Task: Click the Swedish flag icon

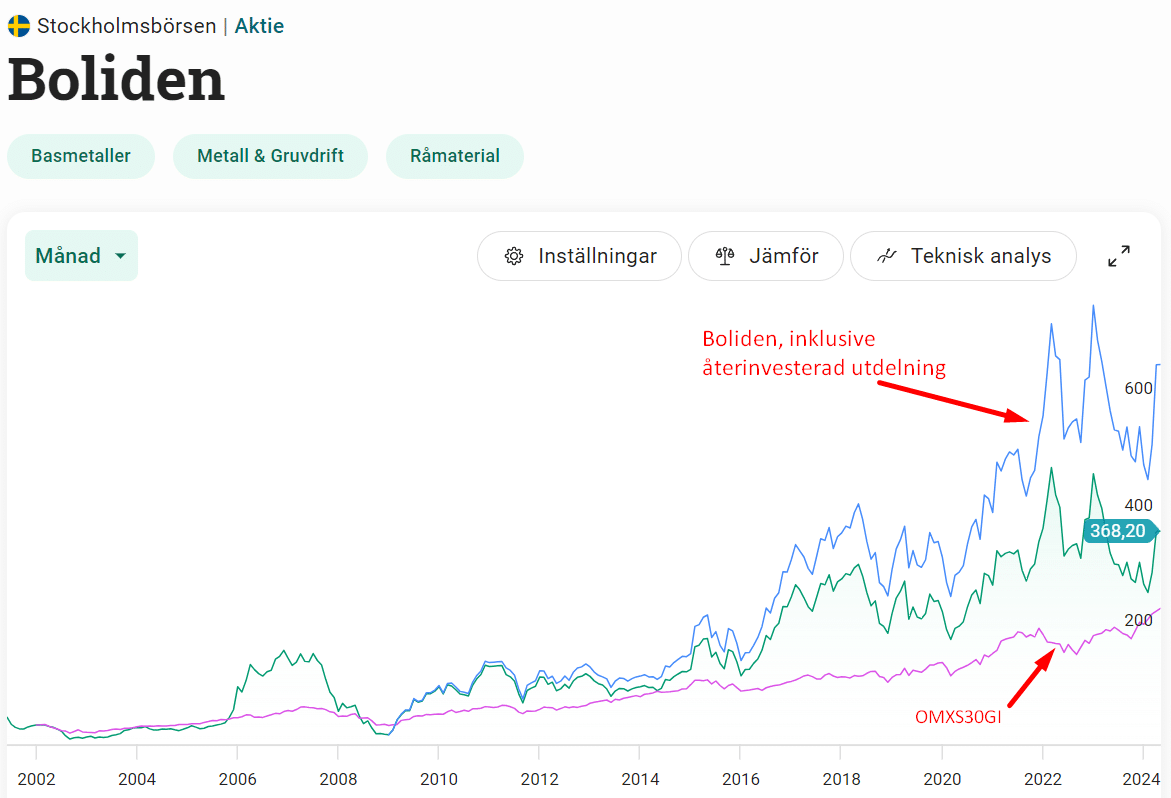Action: tap(19, 26)
